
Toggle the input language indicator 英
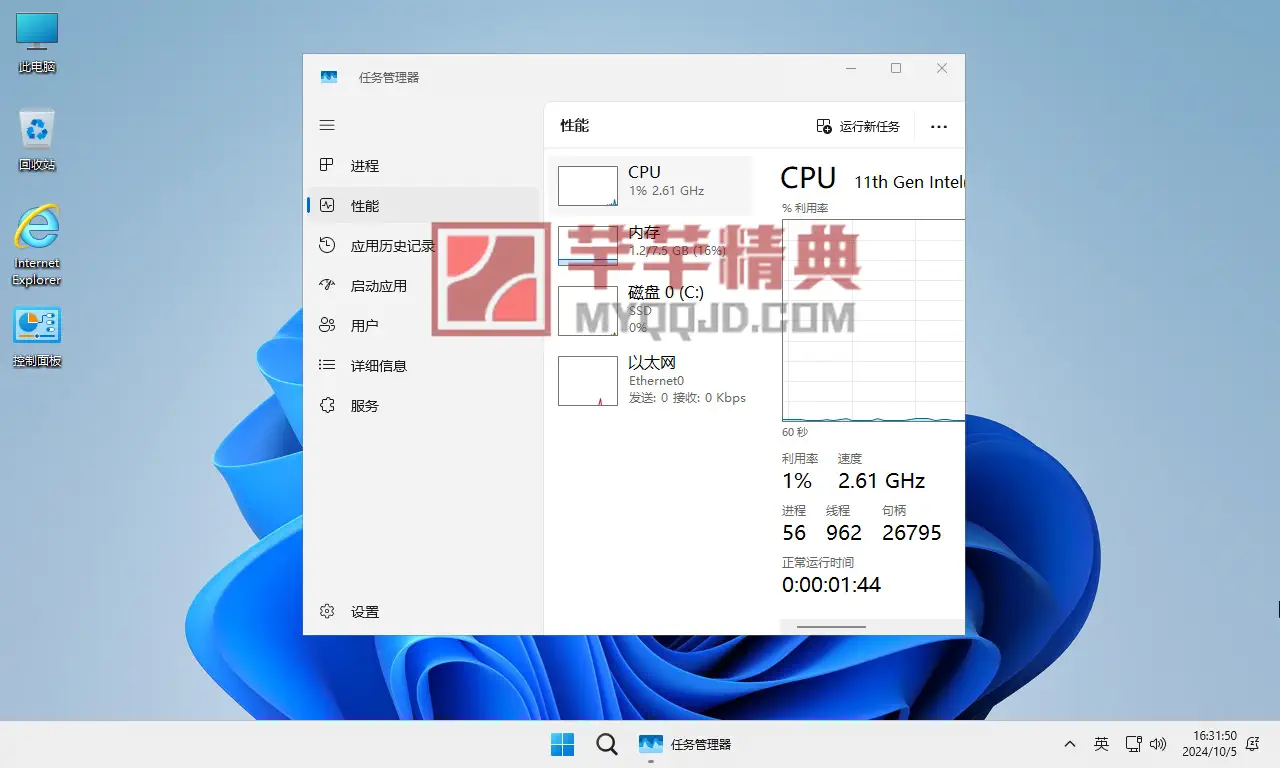pyautogui.click(x=1101, y=744)
